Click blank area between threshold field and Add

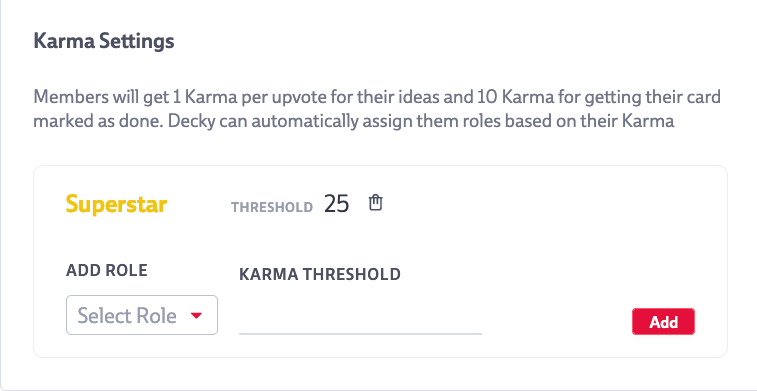(557, 321)
